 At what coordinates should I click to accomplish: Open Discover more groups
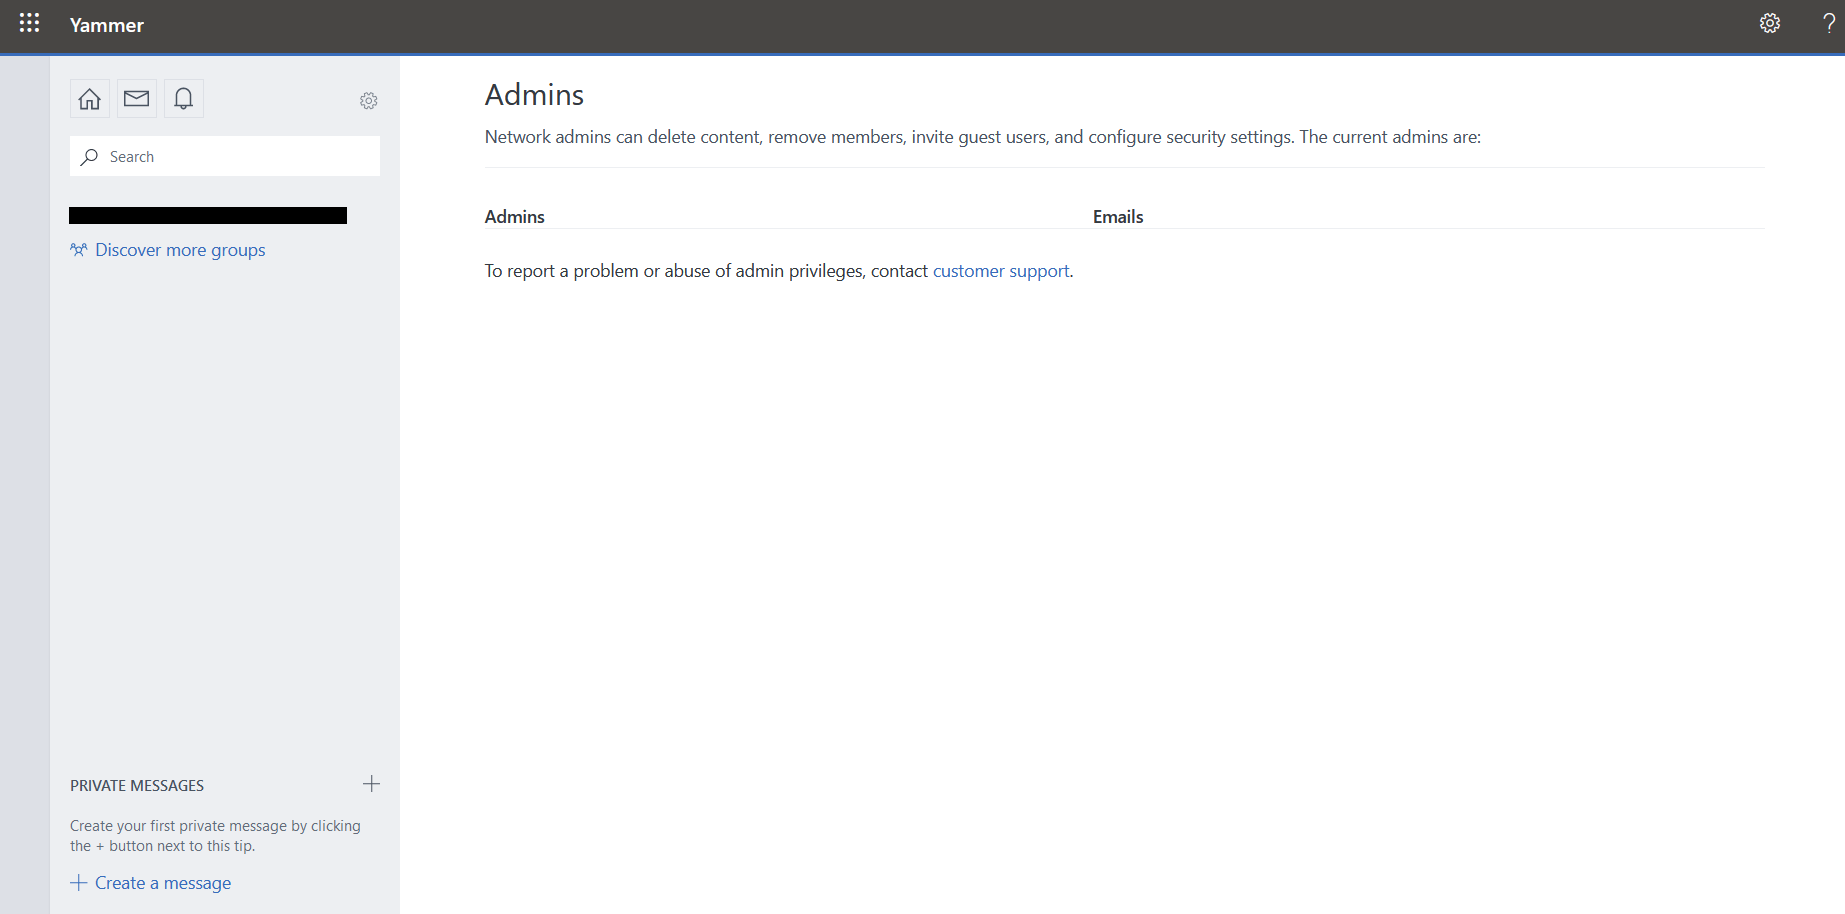point(180,249)
